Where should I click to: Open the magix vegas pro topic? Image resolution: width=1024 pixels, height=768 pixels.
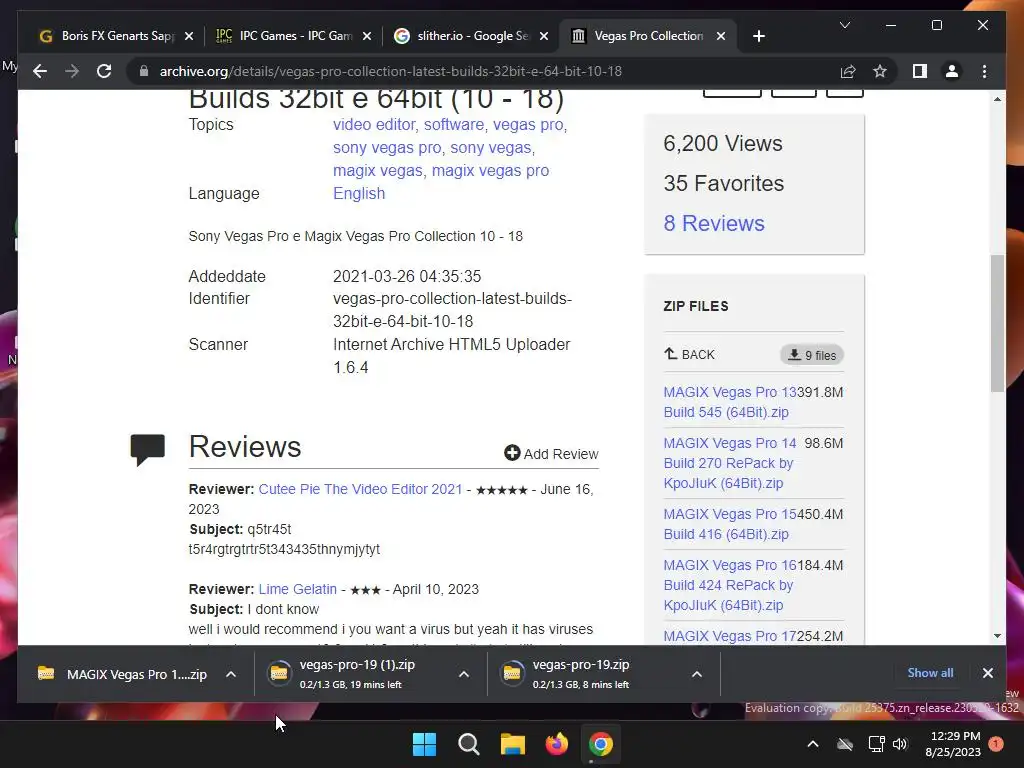click(490, 170)
